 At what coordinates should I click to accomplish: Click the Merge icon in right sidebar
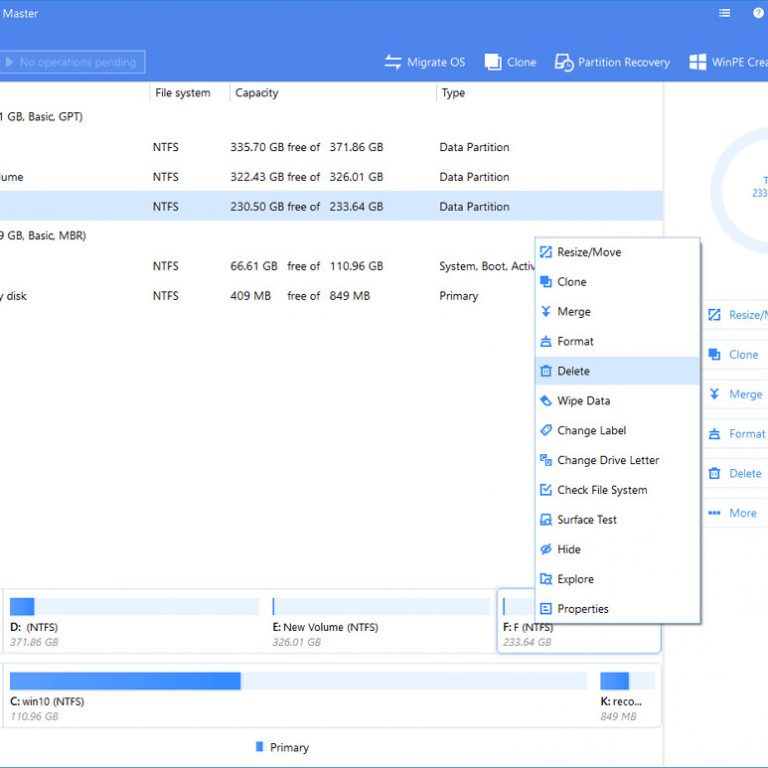point(714,394)
